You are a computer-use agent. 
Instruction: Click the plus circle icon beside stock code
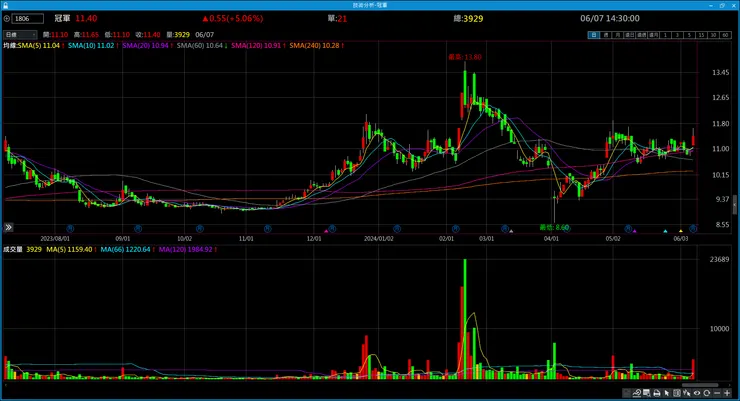pos(7,19)
